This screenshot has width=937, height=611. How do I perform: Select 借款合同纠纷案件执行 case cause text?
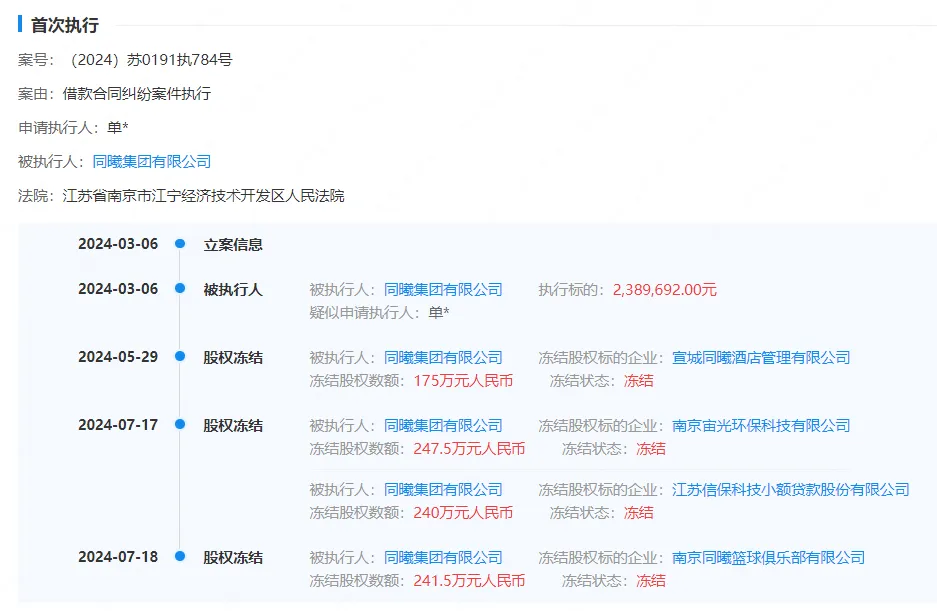pyautogui.click(x=137, y=94)
